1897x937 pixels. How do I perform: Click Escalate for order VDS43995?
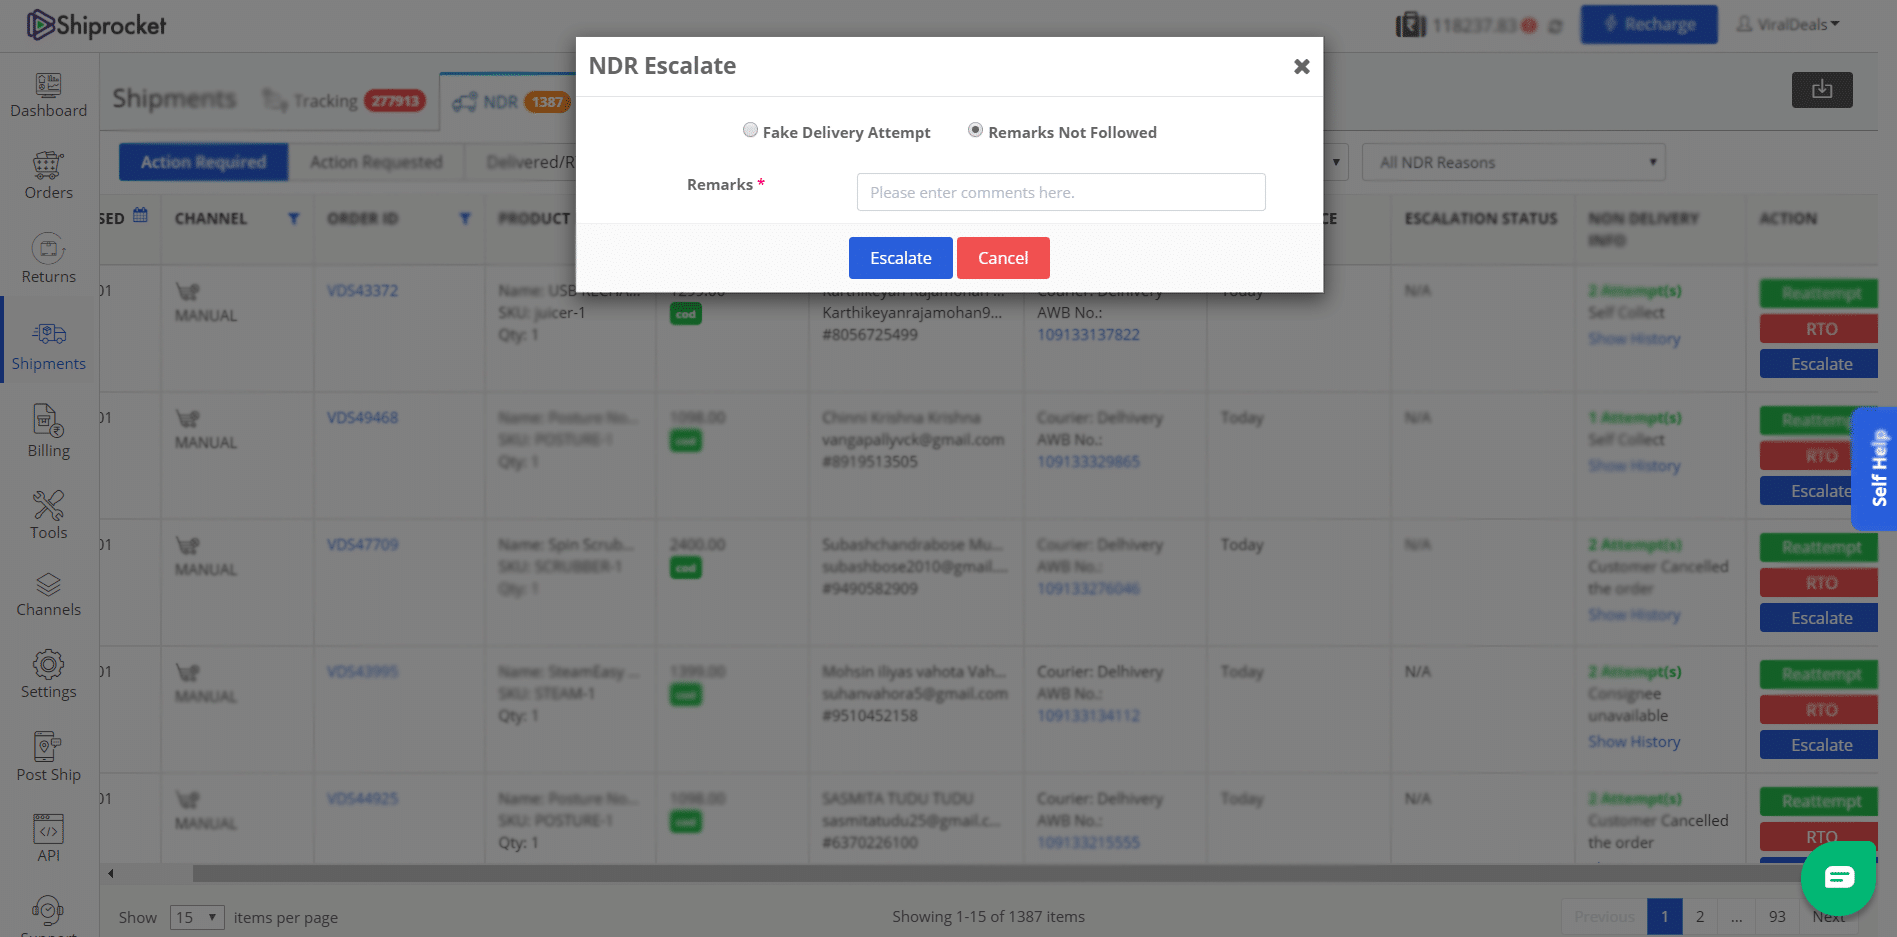[x=1819, y=745]
